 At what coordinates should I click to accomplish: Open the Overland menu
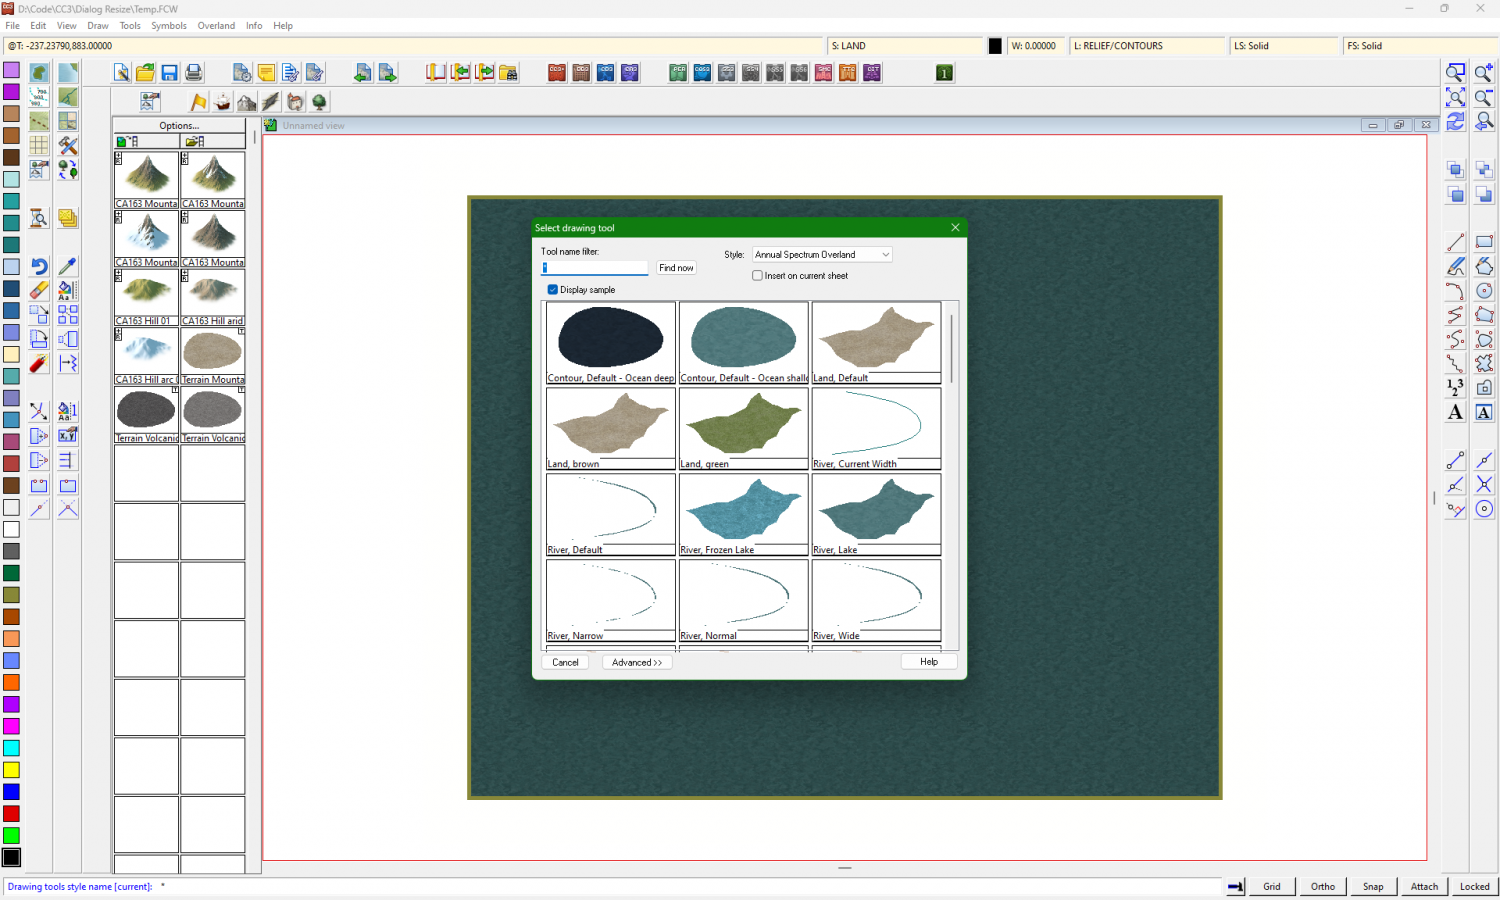tap(216, 26)
